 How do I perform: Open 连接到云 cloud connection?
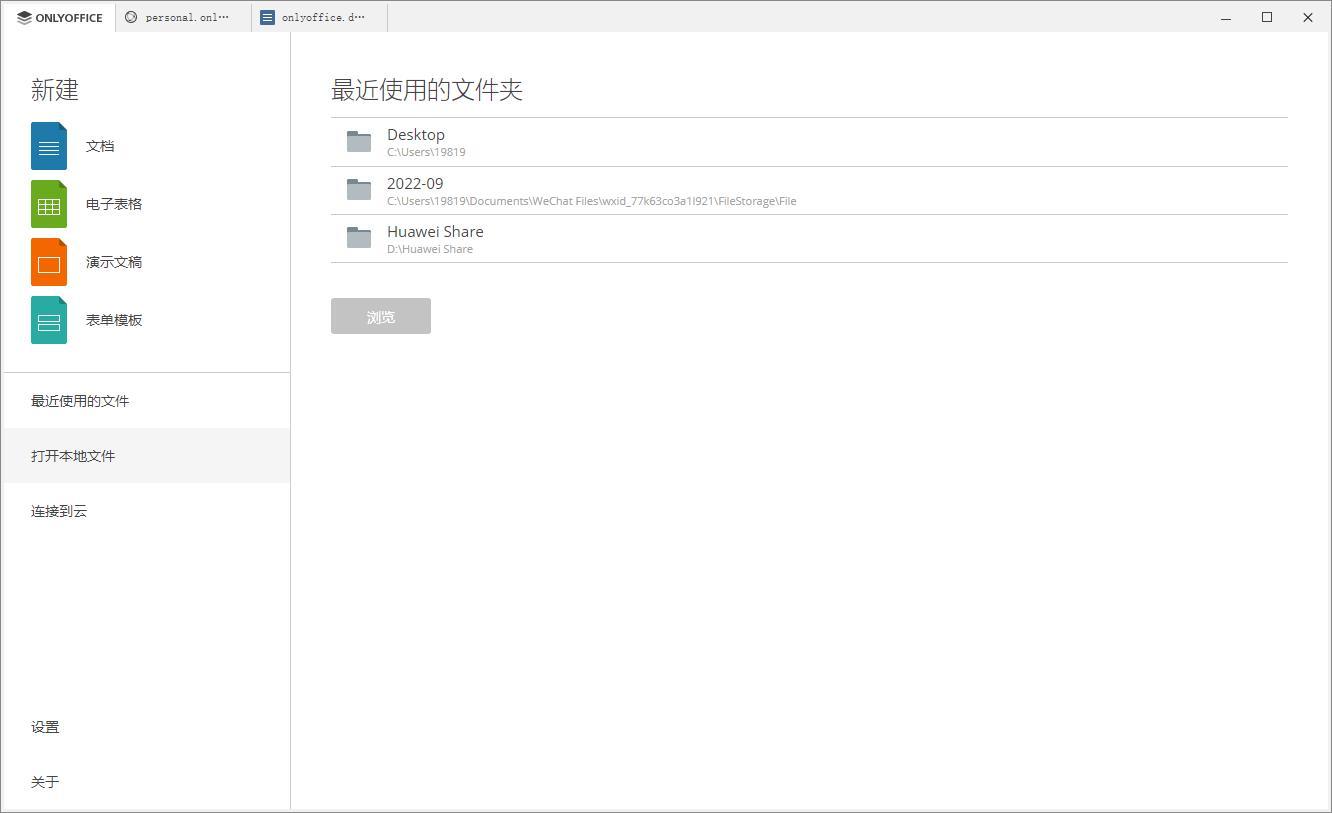coord(59,511)
